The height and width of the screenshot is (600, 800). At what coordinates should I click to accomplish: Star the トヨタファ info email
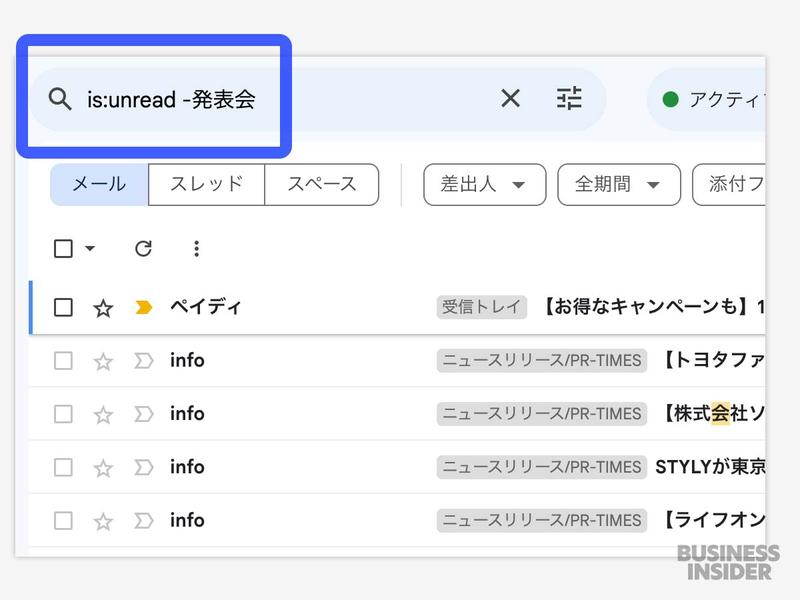(103, 361)
